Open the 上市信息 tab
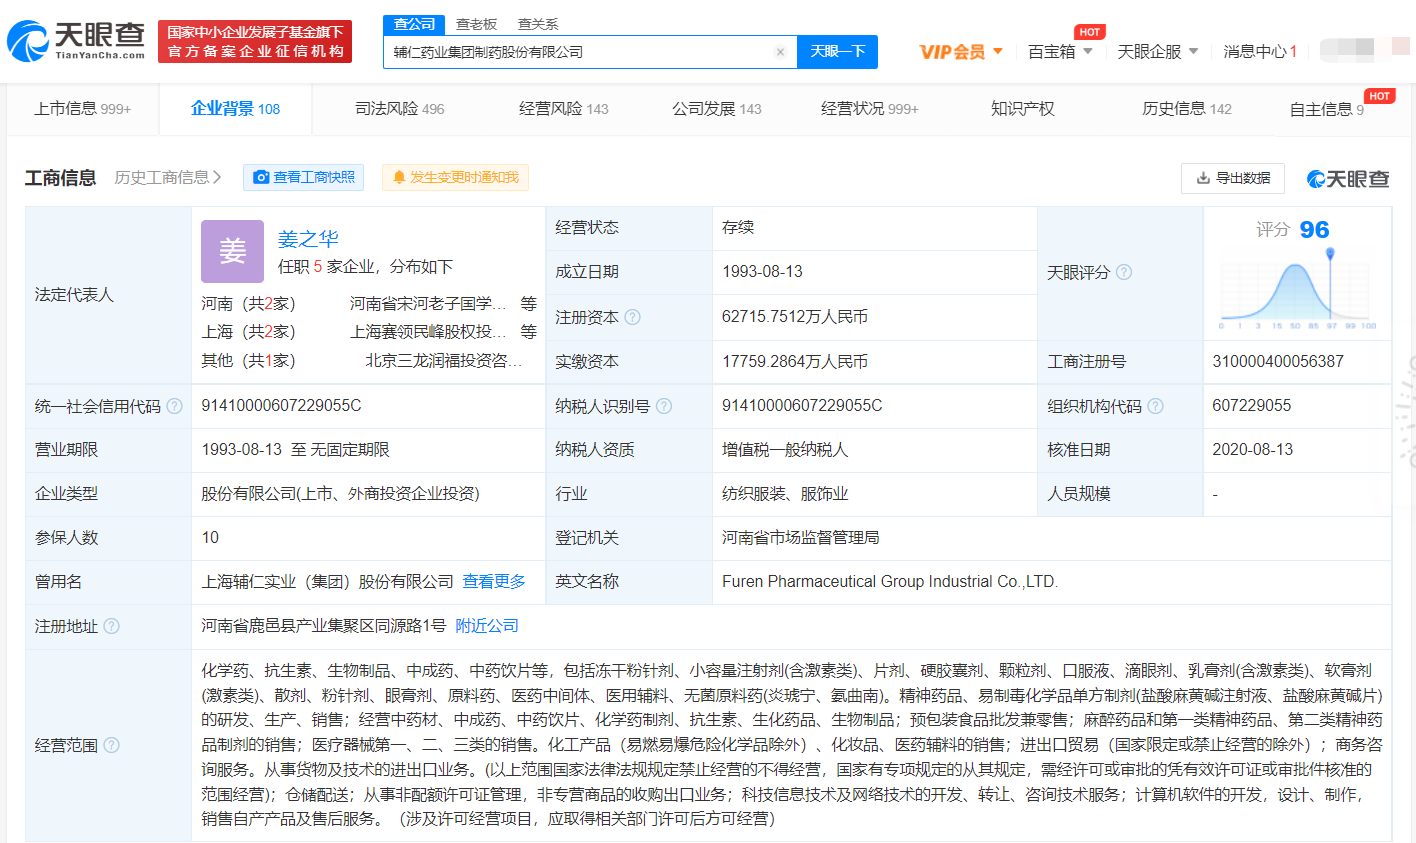The width and height of the screenshot is (1416, 843). point(83,108)
